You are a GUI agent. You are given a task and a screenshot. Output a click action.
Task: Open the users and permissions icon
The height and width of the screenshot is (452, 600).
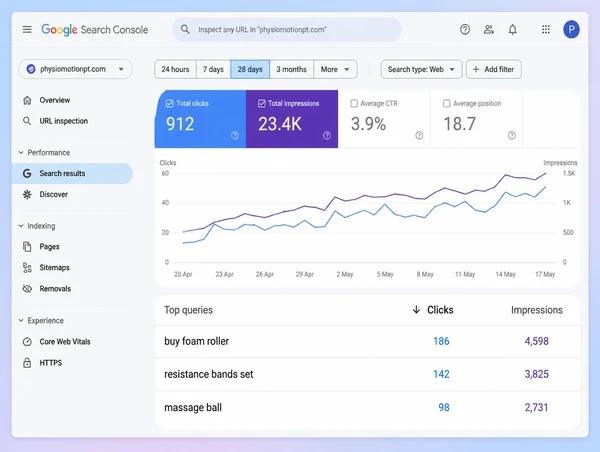[x=489, y=29]
